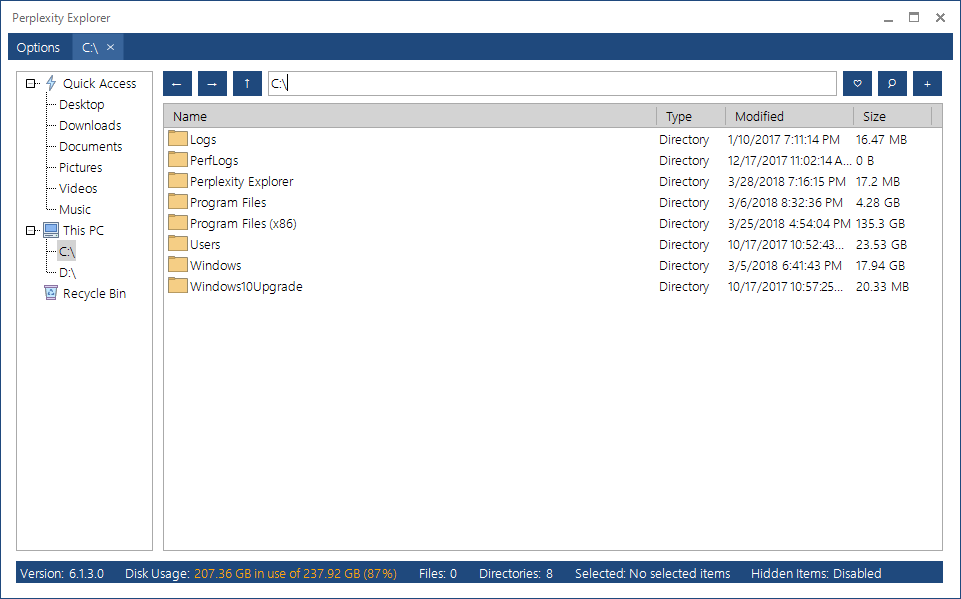Click the This PC computer icon

click(x=51, y=231)
